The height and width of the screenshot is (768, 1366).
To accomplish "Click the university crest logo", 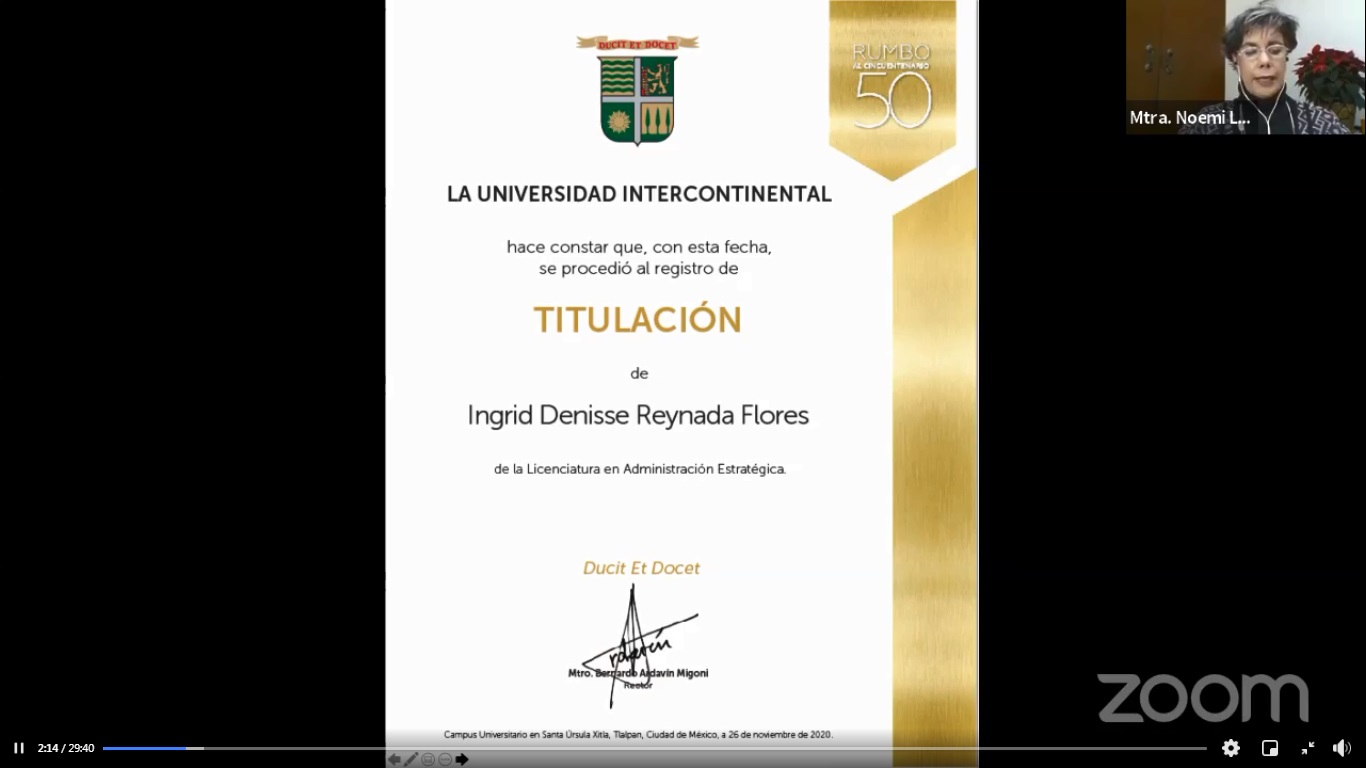I will point(638,91).
